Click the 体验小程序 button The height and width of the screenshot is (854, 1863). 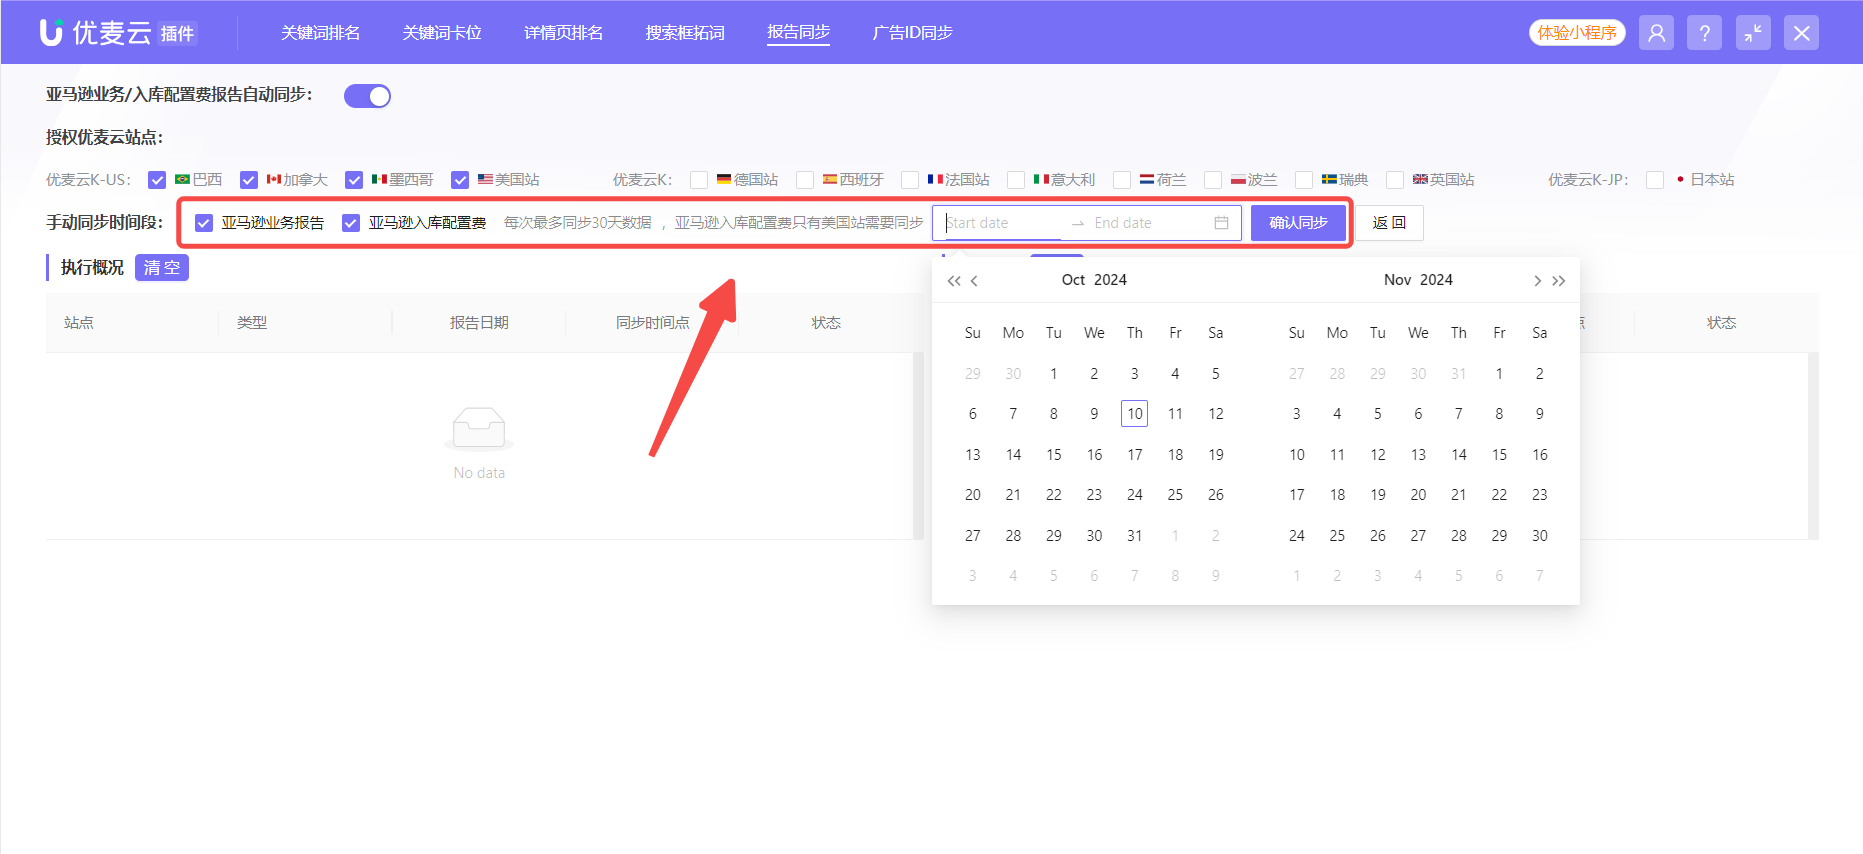coord(1577,33)
